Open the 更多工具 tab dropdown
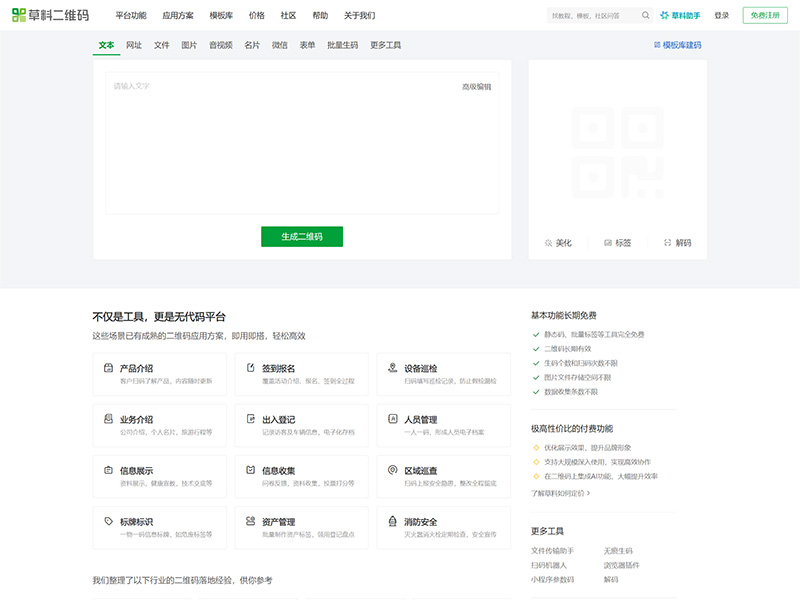The image size is (800, 600). [x=385, y=45]
